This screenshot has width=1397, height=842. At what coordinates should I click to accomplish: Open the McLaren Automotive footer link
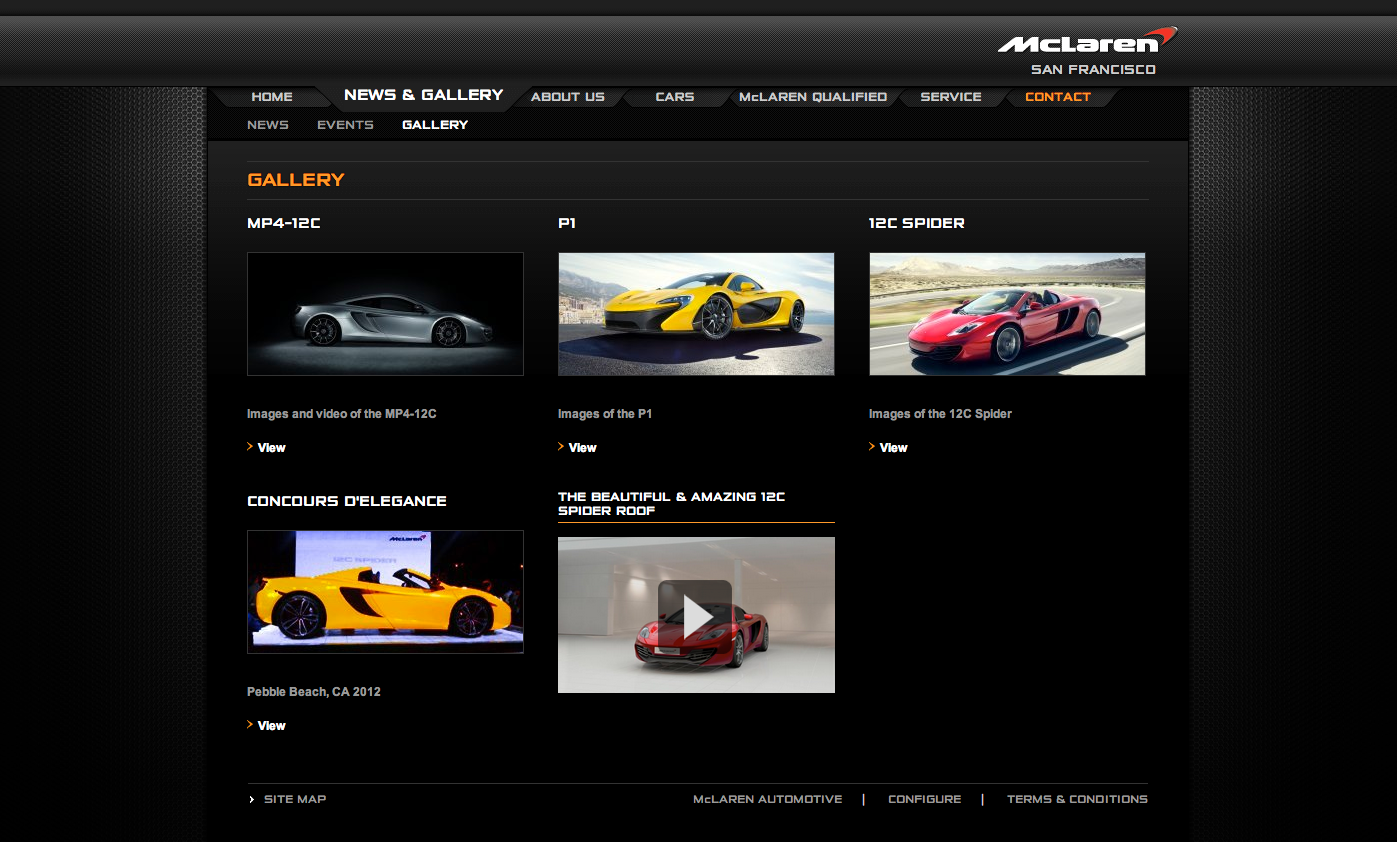[768, 799]
